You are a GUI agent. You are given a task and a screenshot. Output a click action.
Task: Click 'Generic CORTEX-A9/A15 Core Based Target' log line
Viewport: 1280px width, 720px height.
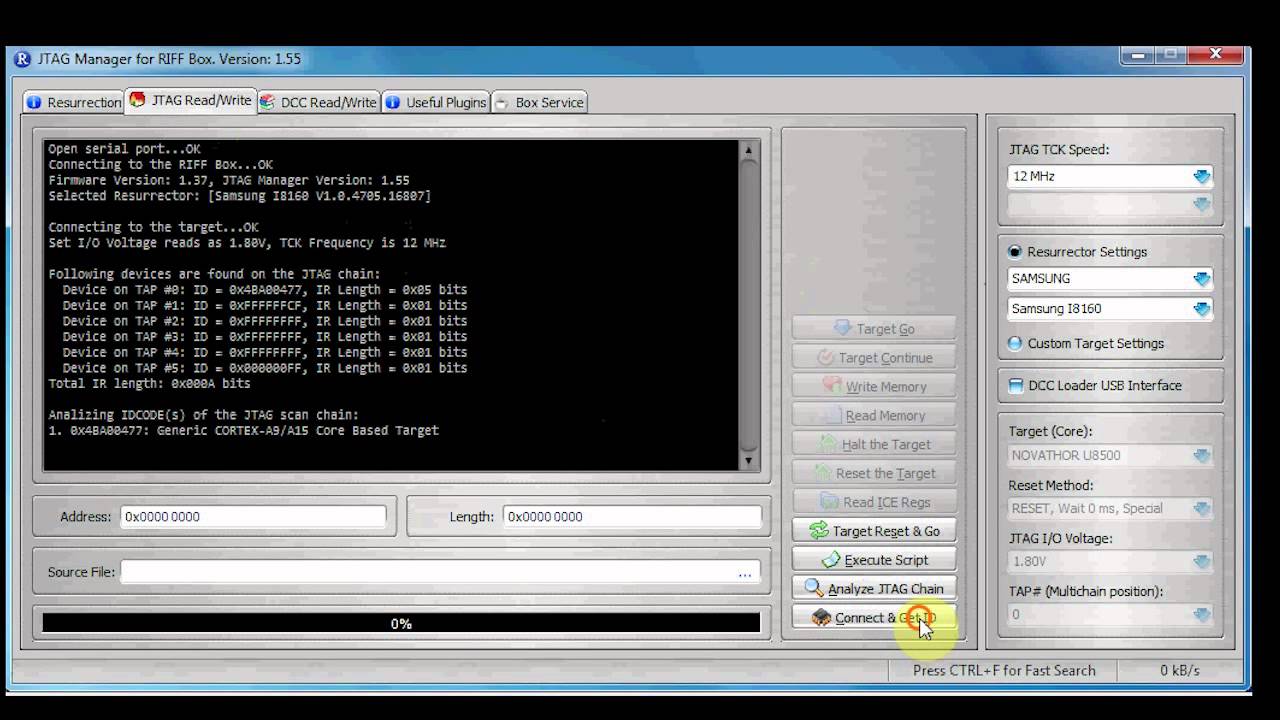pos(243,430)
